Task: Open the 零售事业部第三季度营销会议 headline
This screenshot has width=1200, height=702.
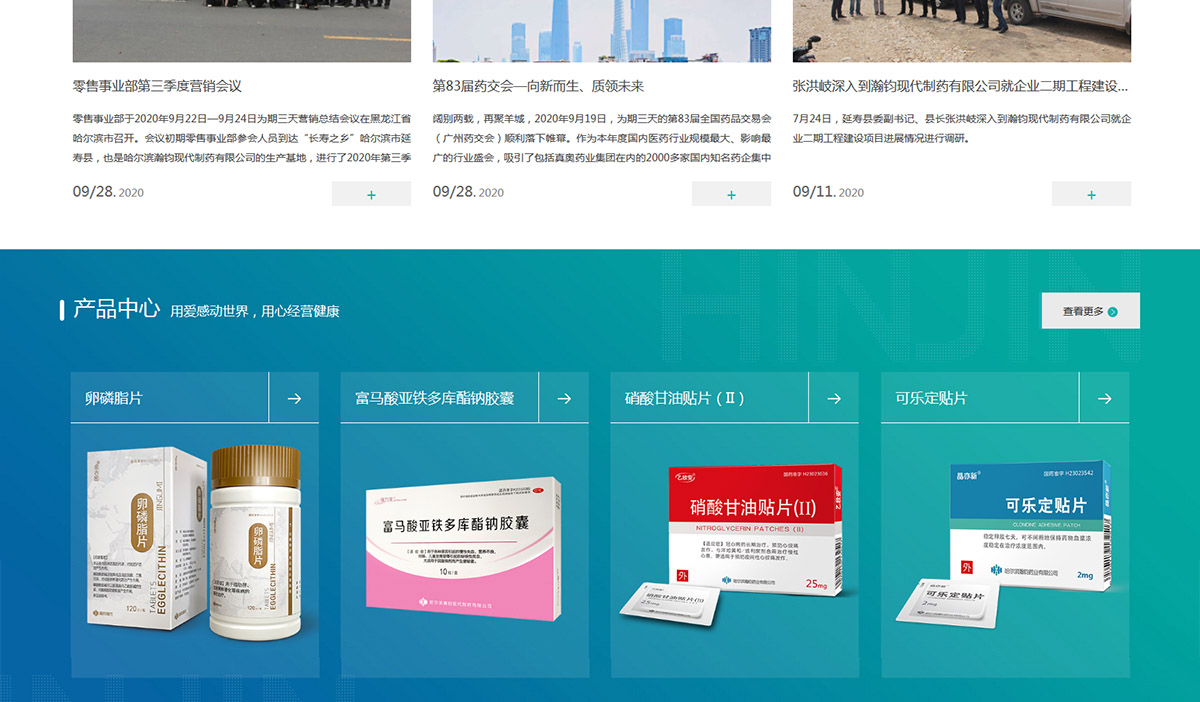Action: (x=157, y=86)
